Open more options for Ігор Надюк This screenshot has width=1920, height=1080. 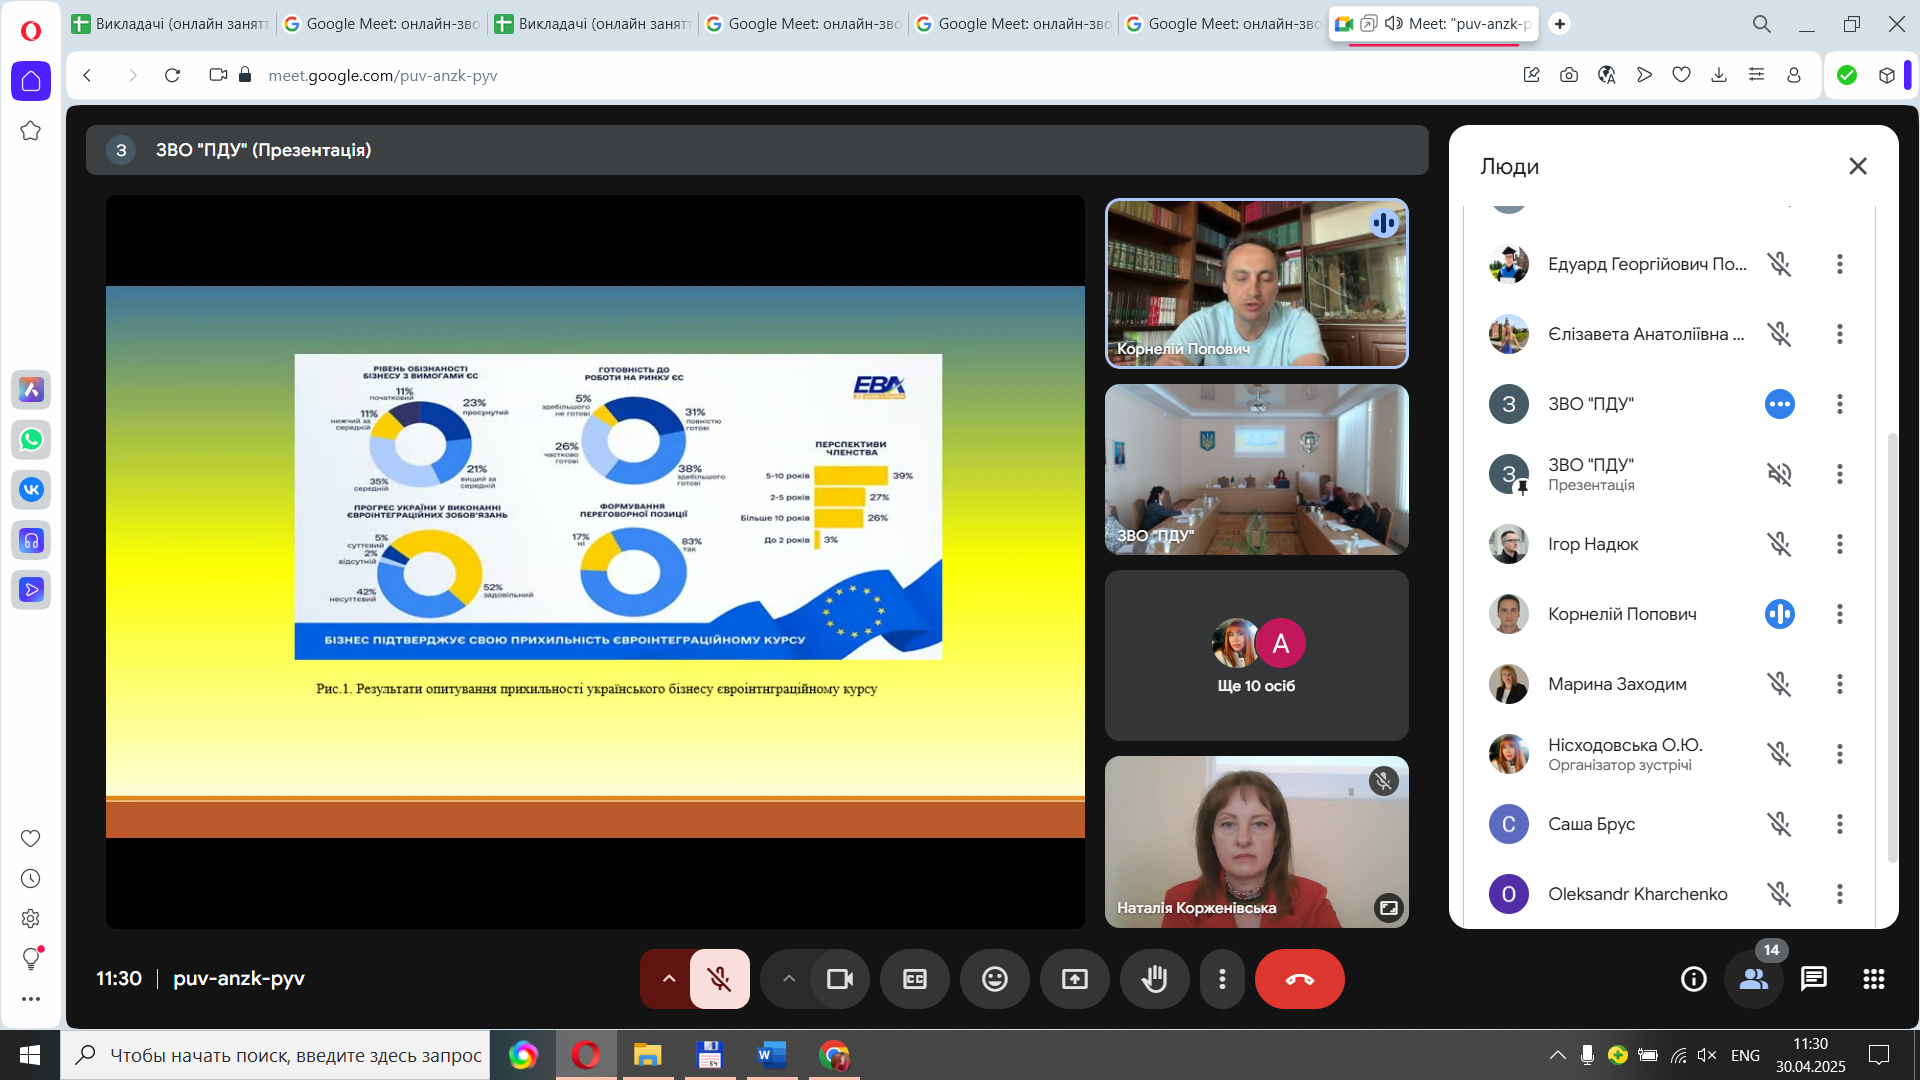pos(1839,544)
